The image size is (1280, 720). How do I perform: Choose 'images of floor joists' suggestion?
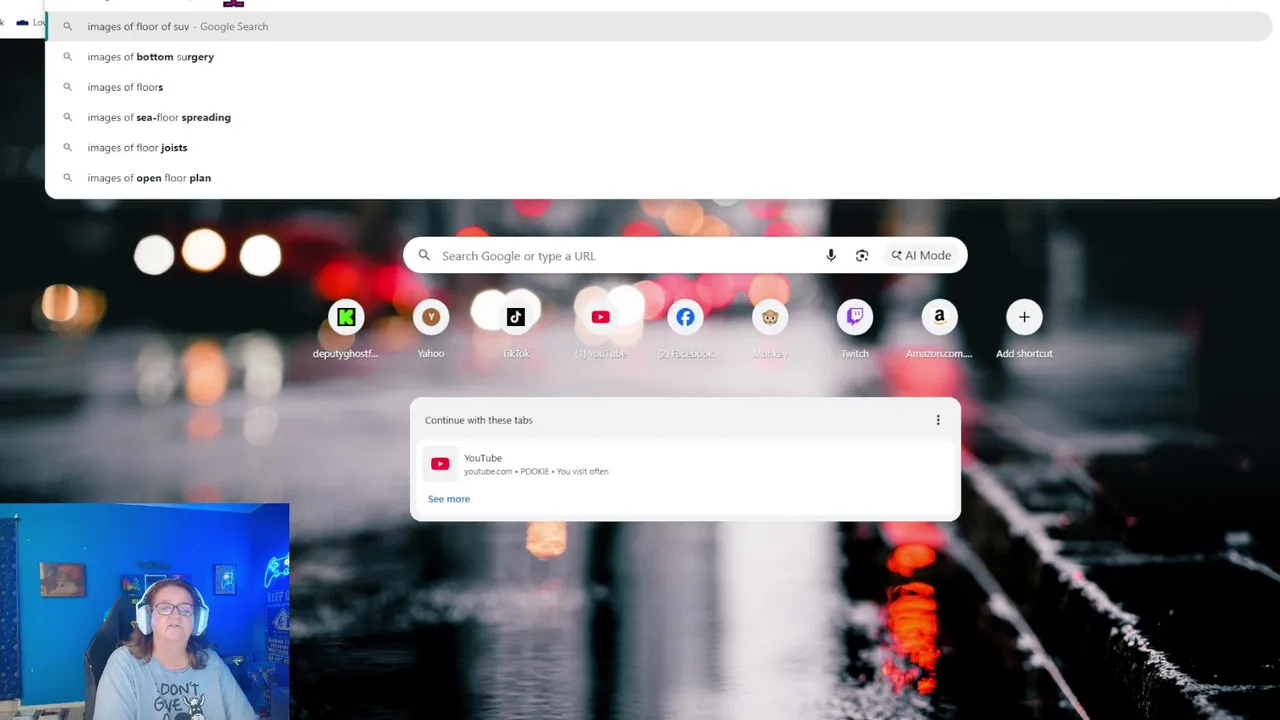pyautogui.click(x=660, y=147)
